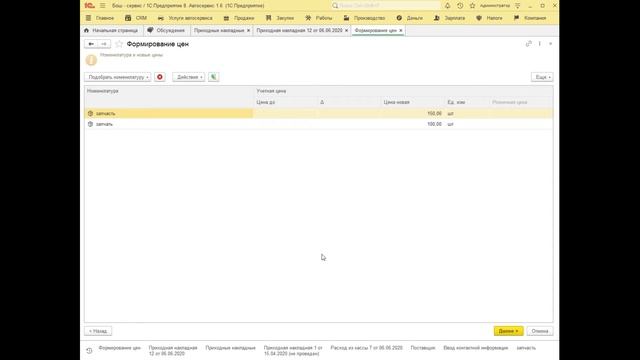This screenshot has width=640, height=360.
Task: Click the 100,00 price in second row
Action: pyautogui.click(x=434, y=124)
